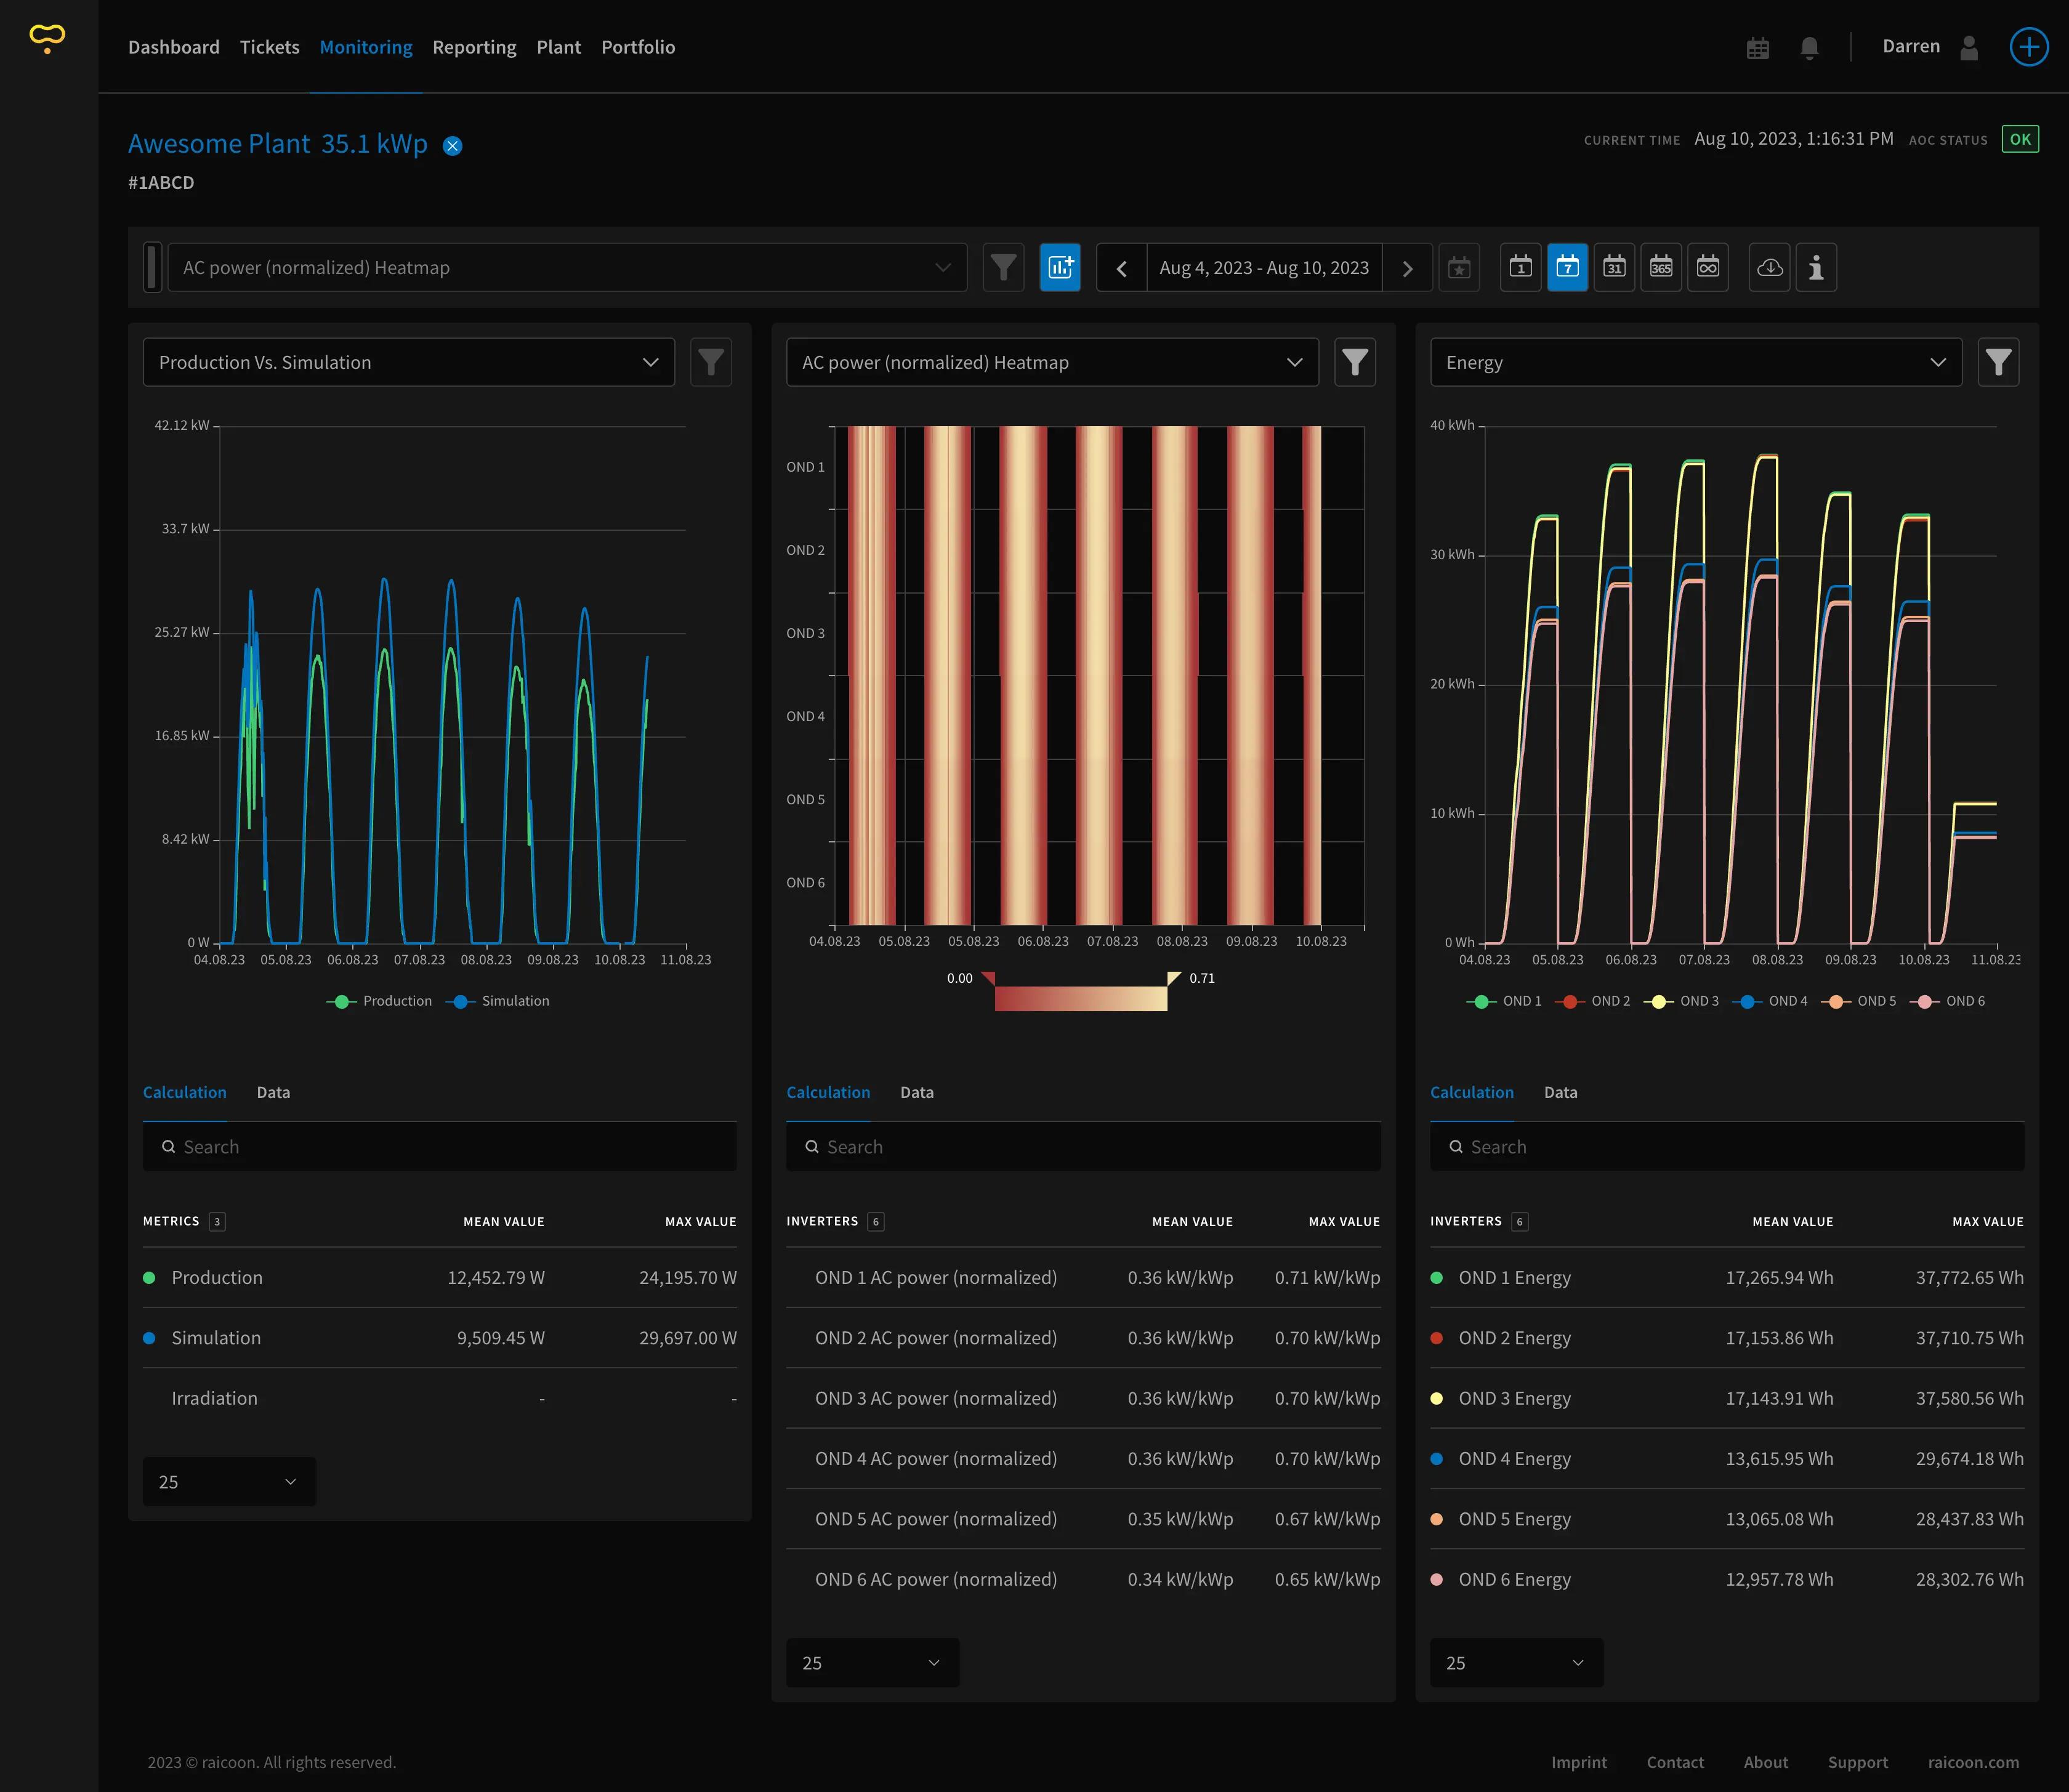Screen dimensions: 2069x1792
Task: Click Search field in heatmap panel
Action: tap(1083, 1147)
